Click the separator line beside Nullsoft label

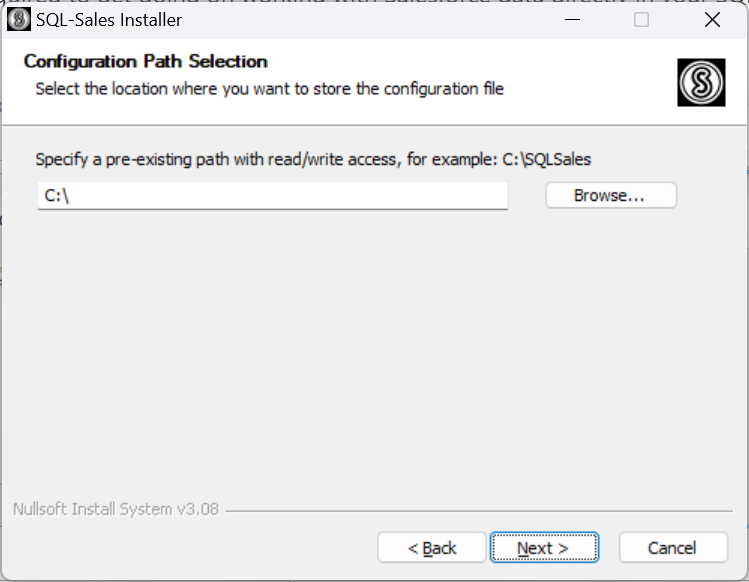(479, 511)
